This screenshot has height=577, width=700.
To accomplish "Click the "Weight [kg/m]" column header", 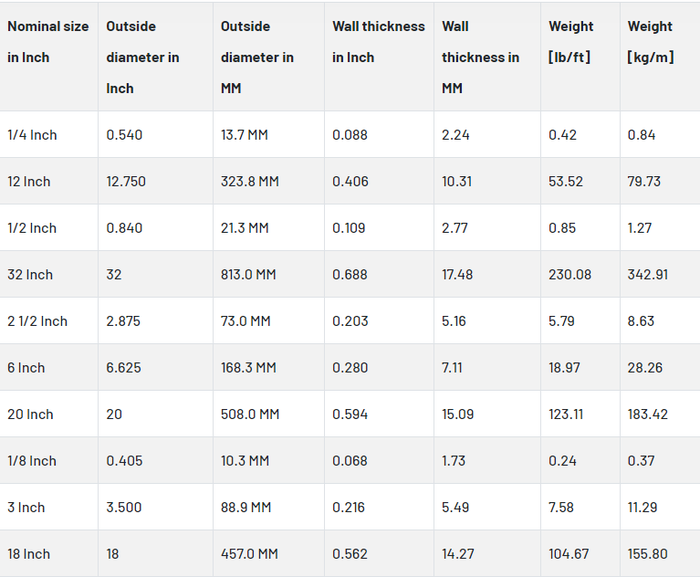I will tap(650, 42).
